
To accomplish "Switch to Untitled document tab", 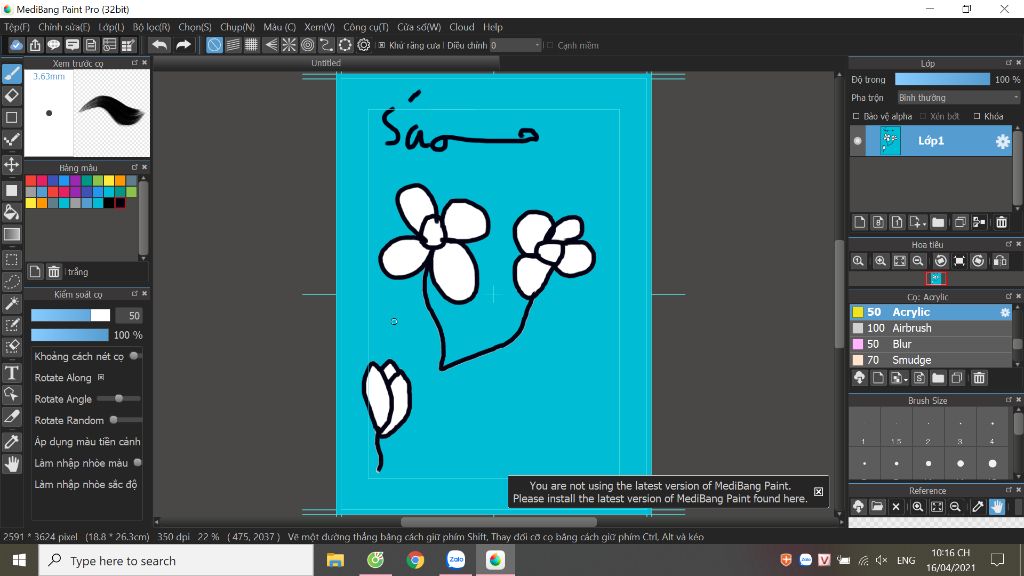I will 326,63.
